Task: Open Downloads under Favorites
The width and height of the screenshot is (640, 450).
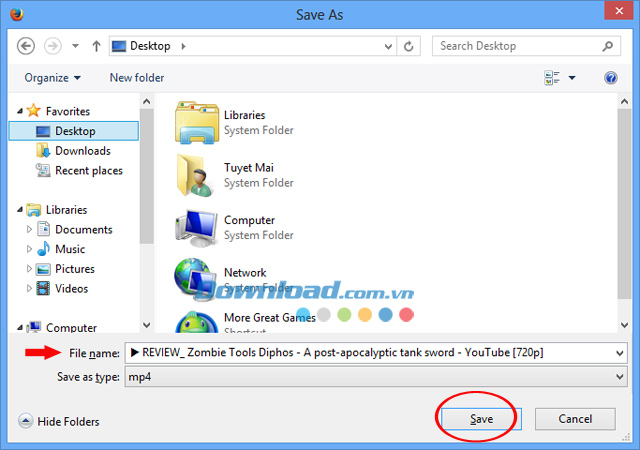Action: (x=83, y=151)
